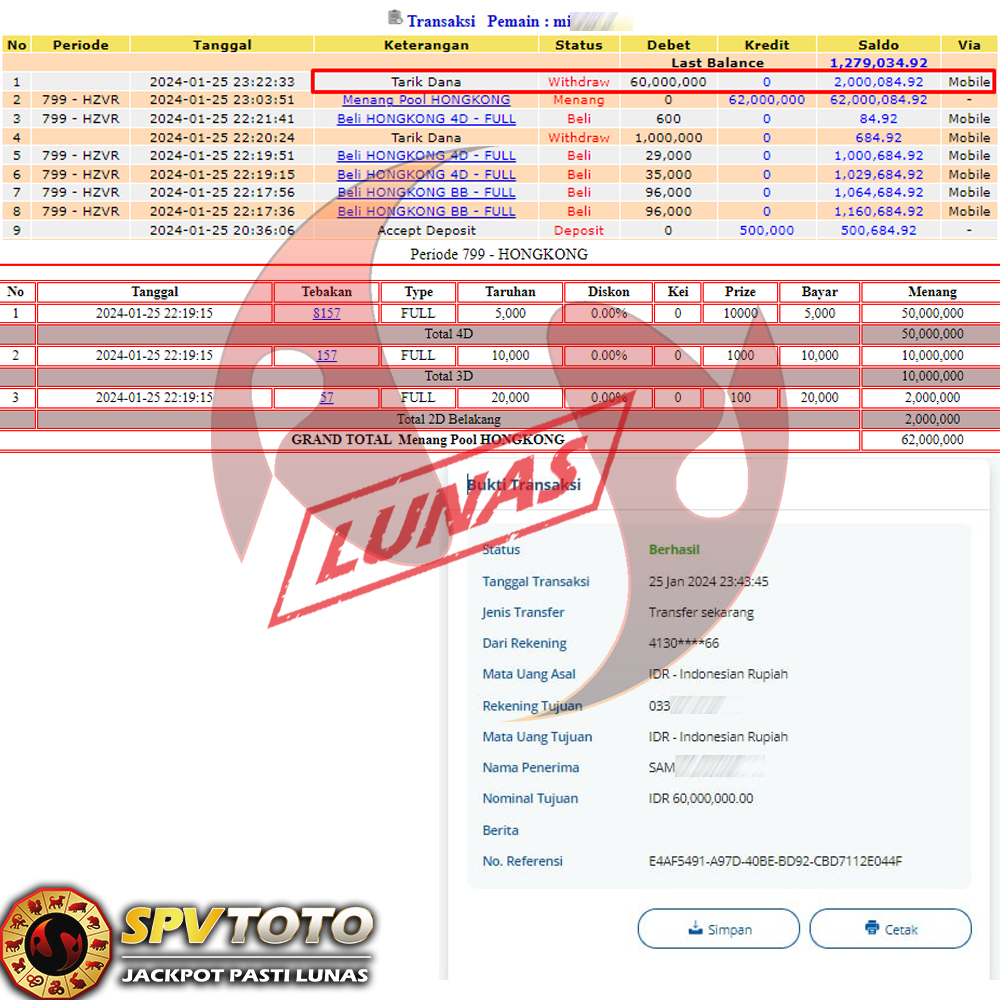Open Beli HONGKONG BB link at 22:17:56
1000x1000 pixels.
click(426, 192)
